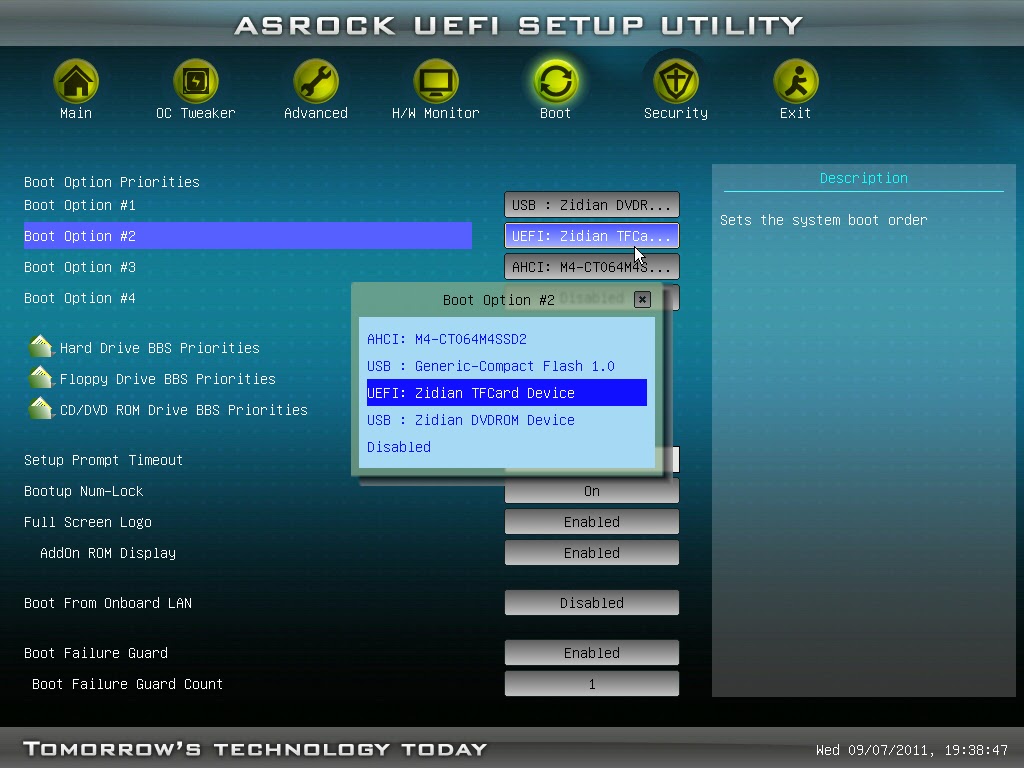
Task: Select the Full Screen Logo label
Action: 88,522
